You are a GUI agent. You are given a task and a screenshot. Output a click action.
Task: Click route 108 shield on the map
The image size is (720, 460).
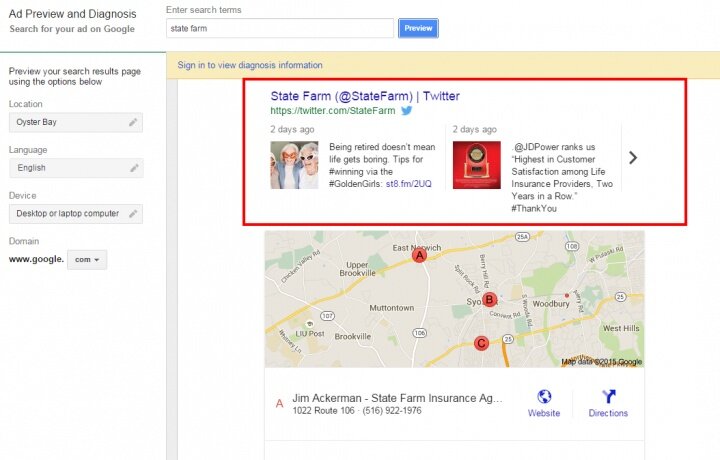(x=572, y=246)
